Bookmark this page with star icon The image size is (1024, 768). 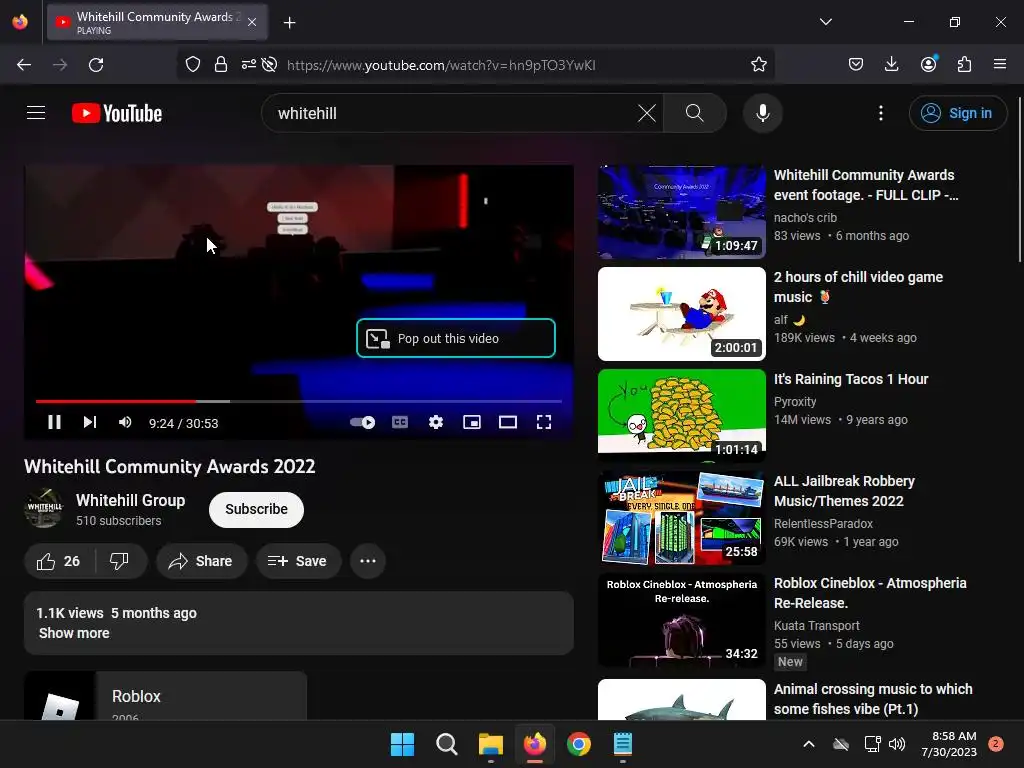coord(758,65)
